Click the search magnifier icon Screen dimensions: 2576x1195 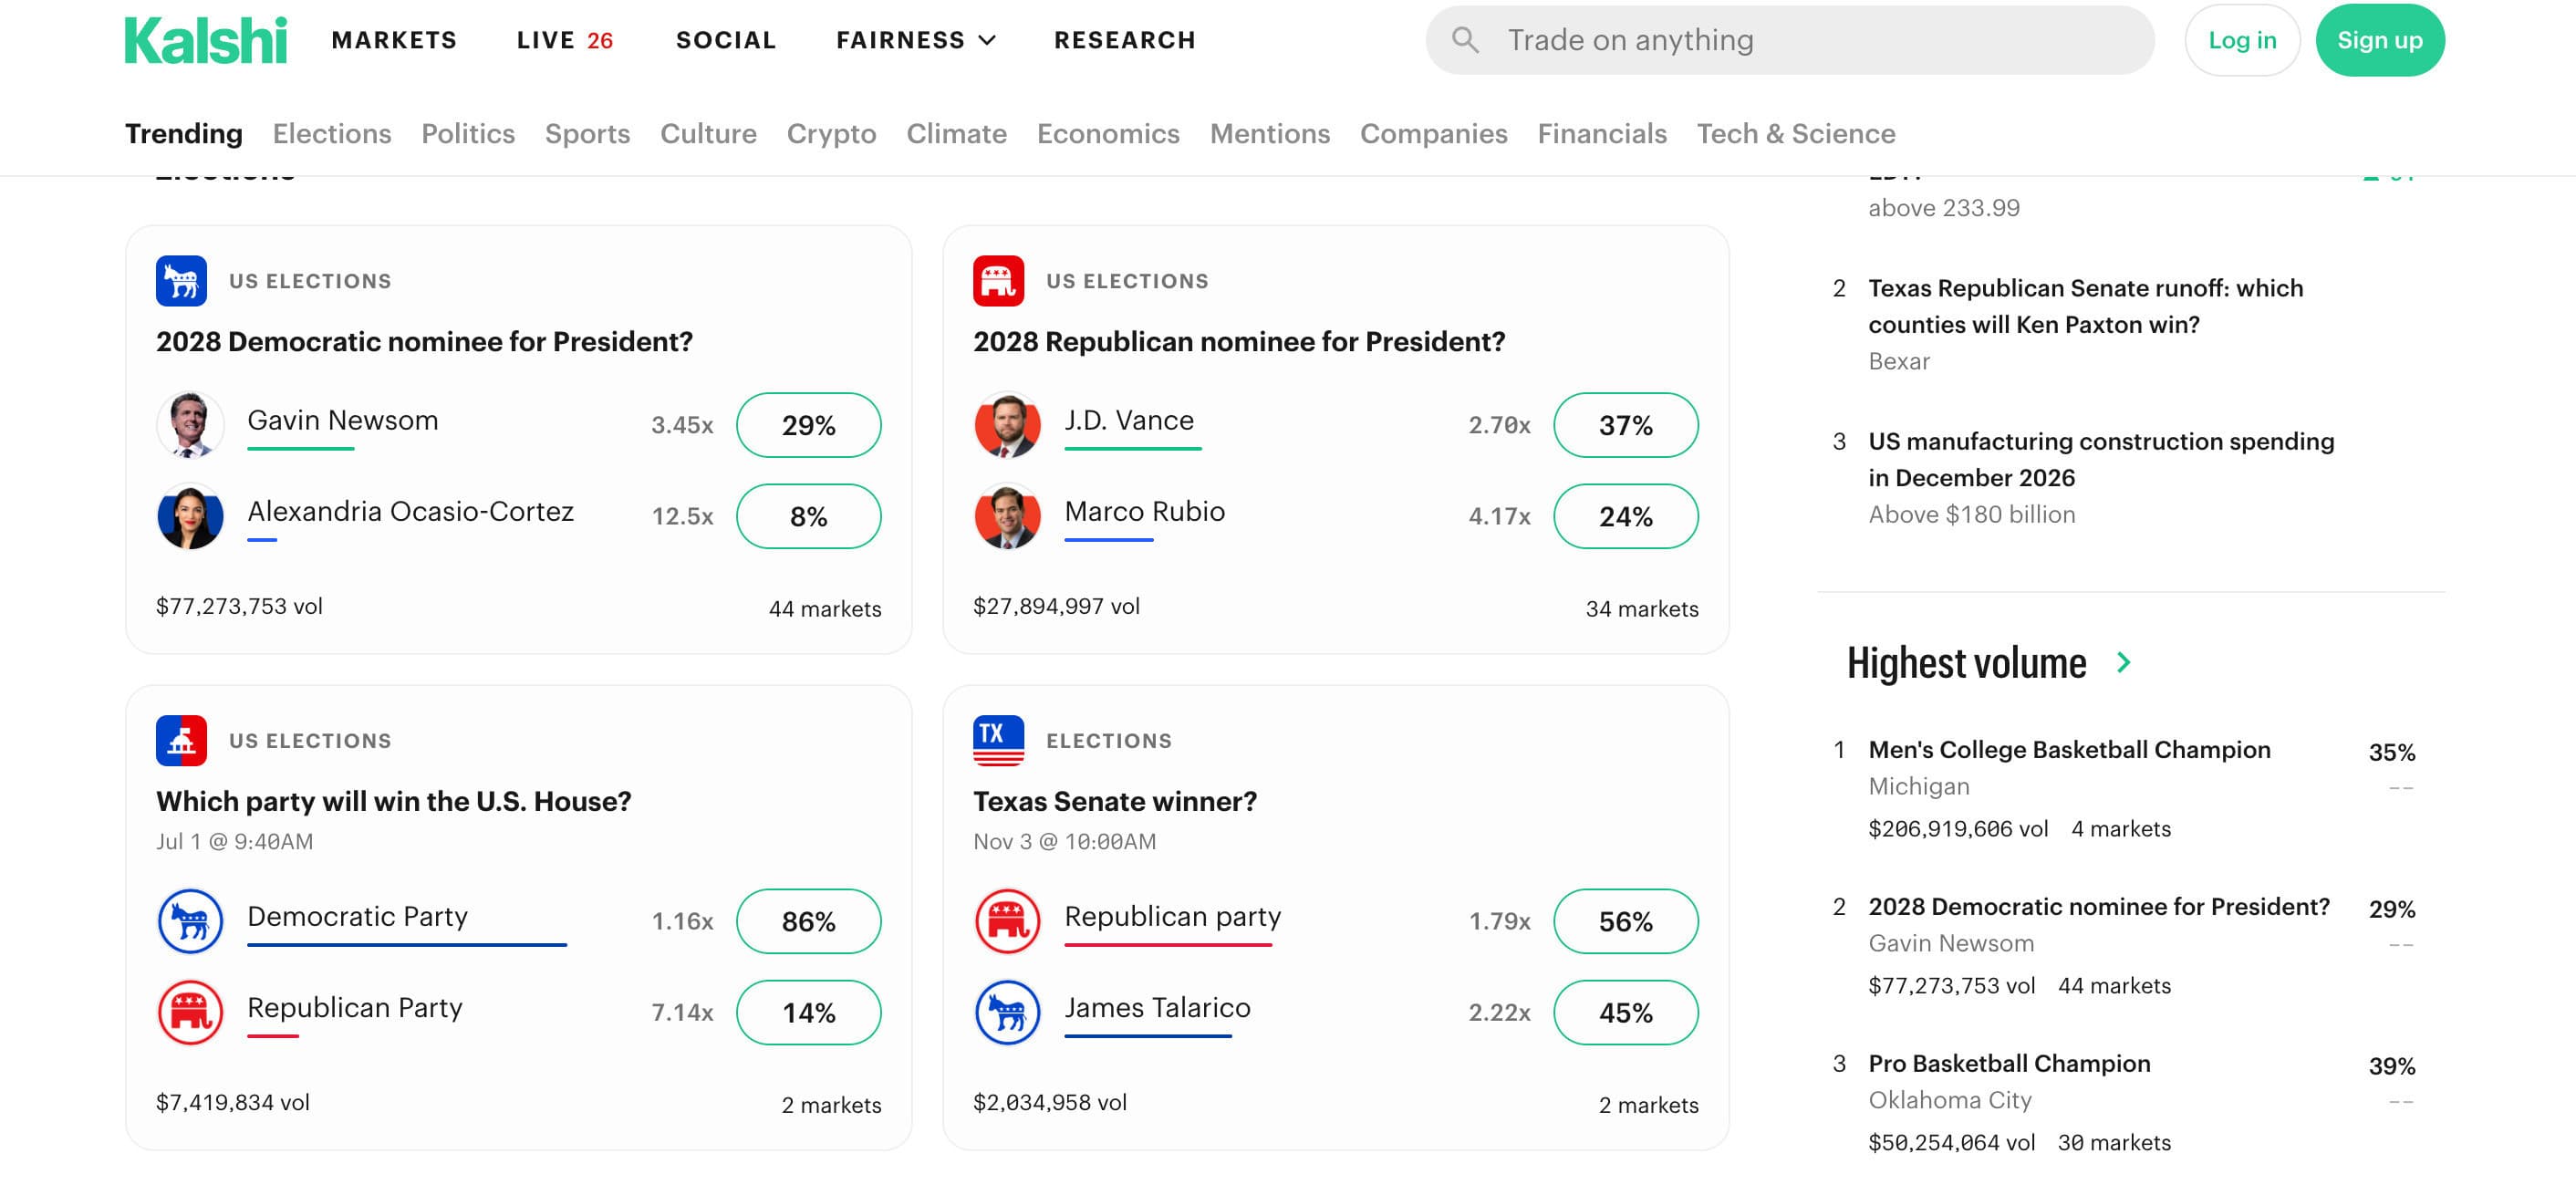pyautogui.click(x=1465, y=40)
